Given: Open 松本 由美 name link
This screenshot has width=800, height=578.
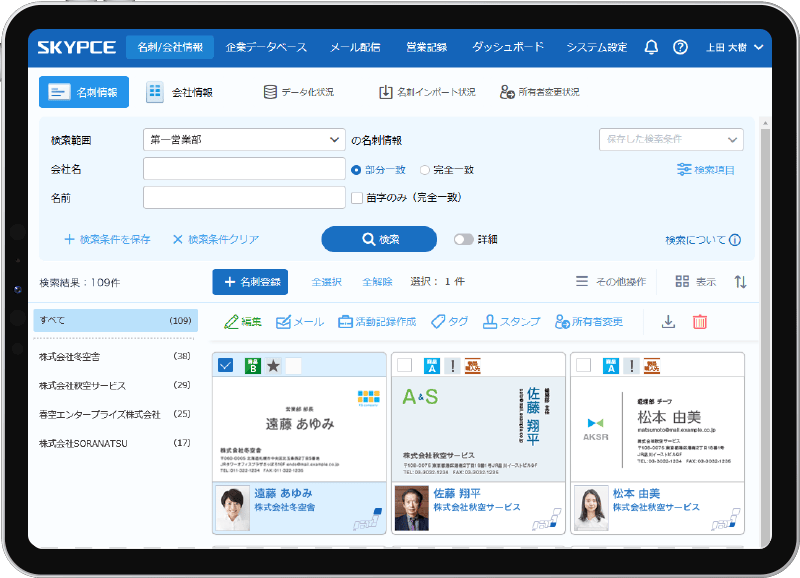Looking at the screenshot, I should (636, 494).
